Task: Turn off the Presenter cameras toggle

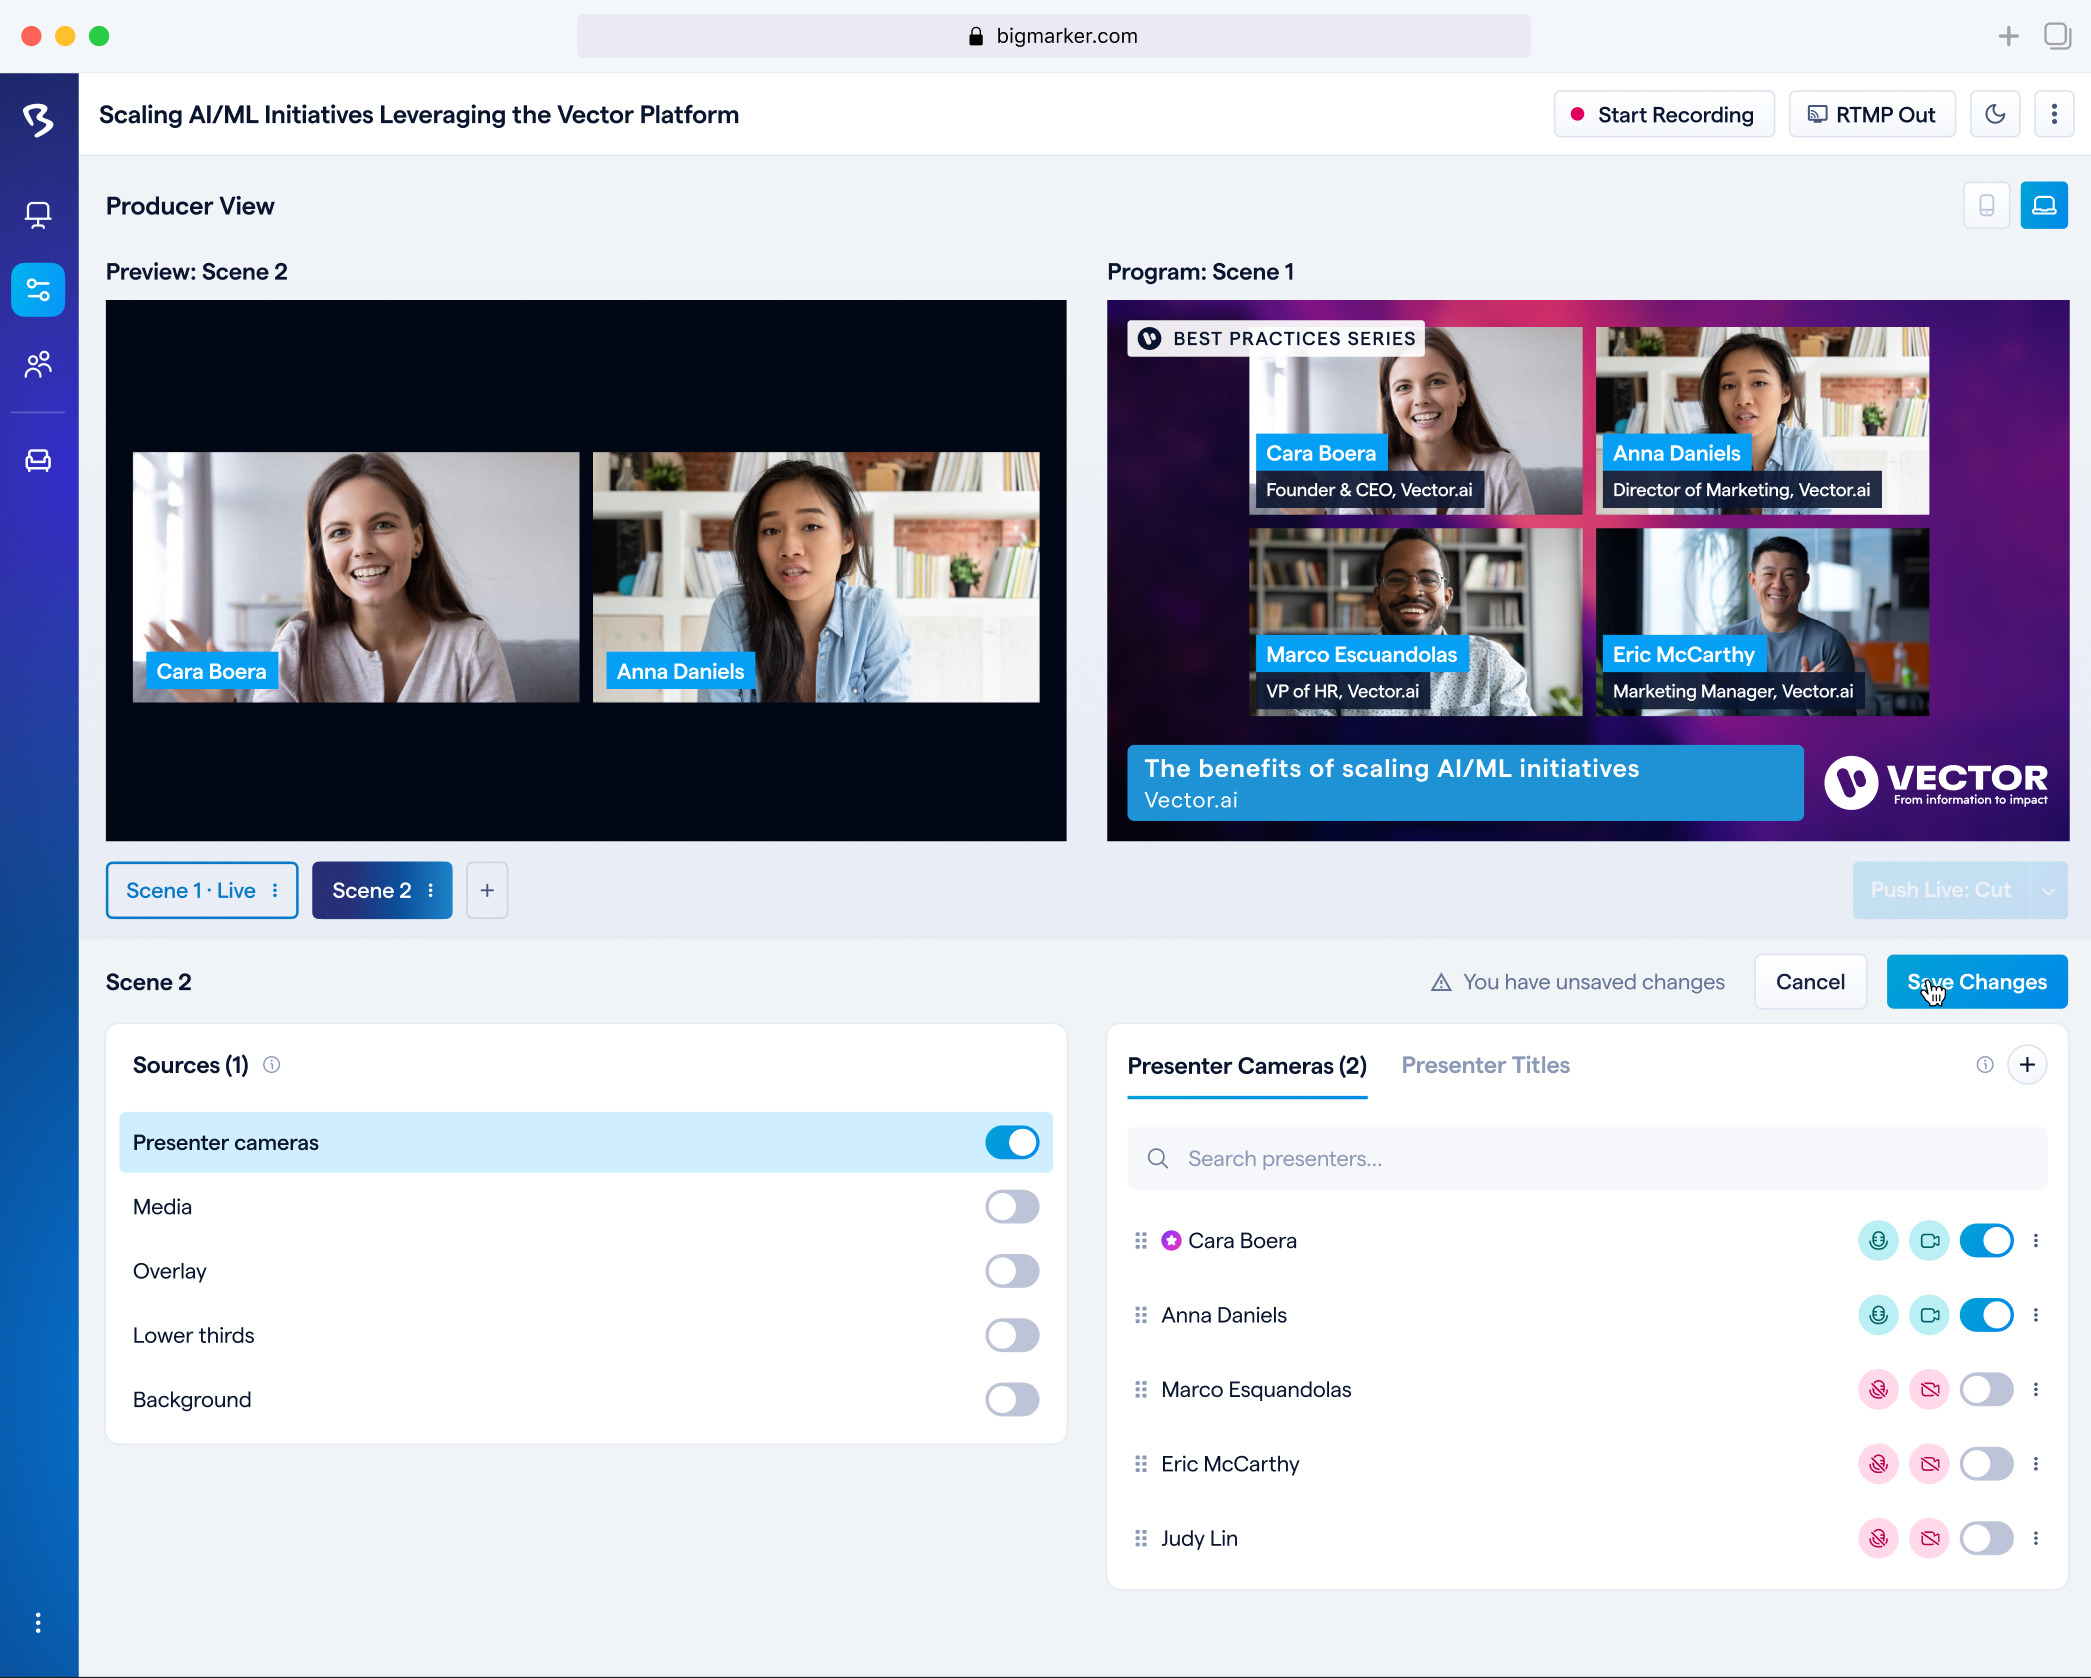Action: 1012,1142
